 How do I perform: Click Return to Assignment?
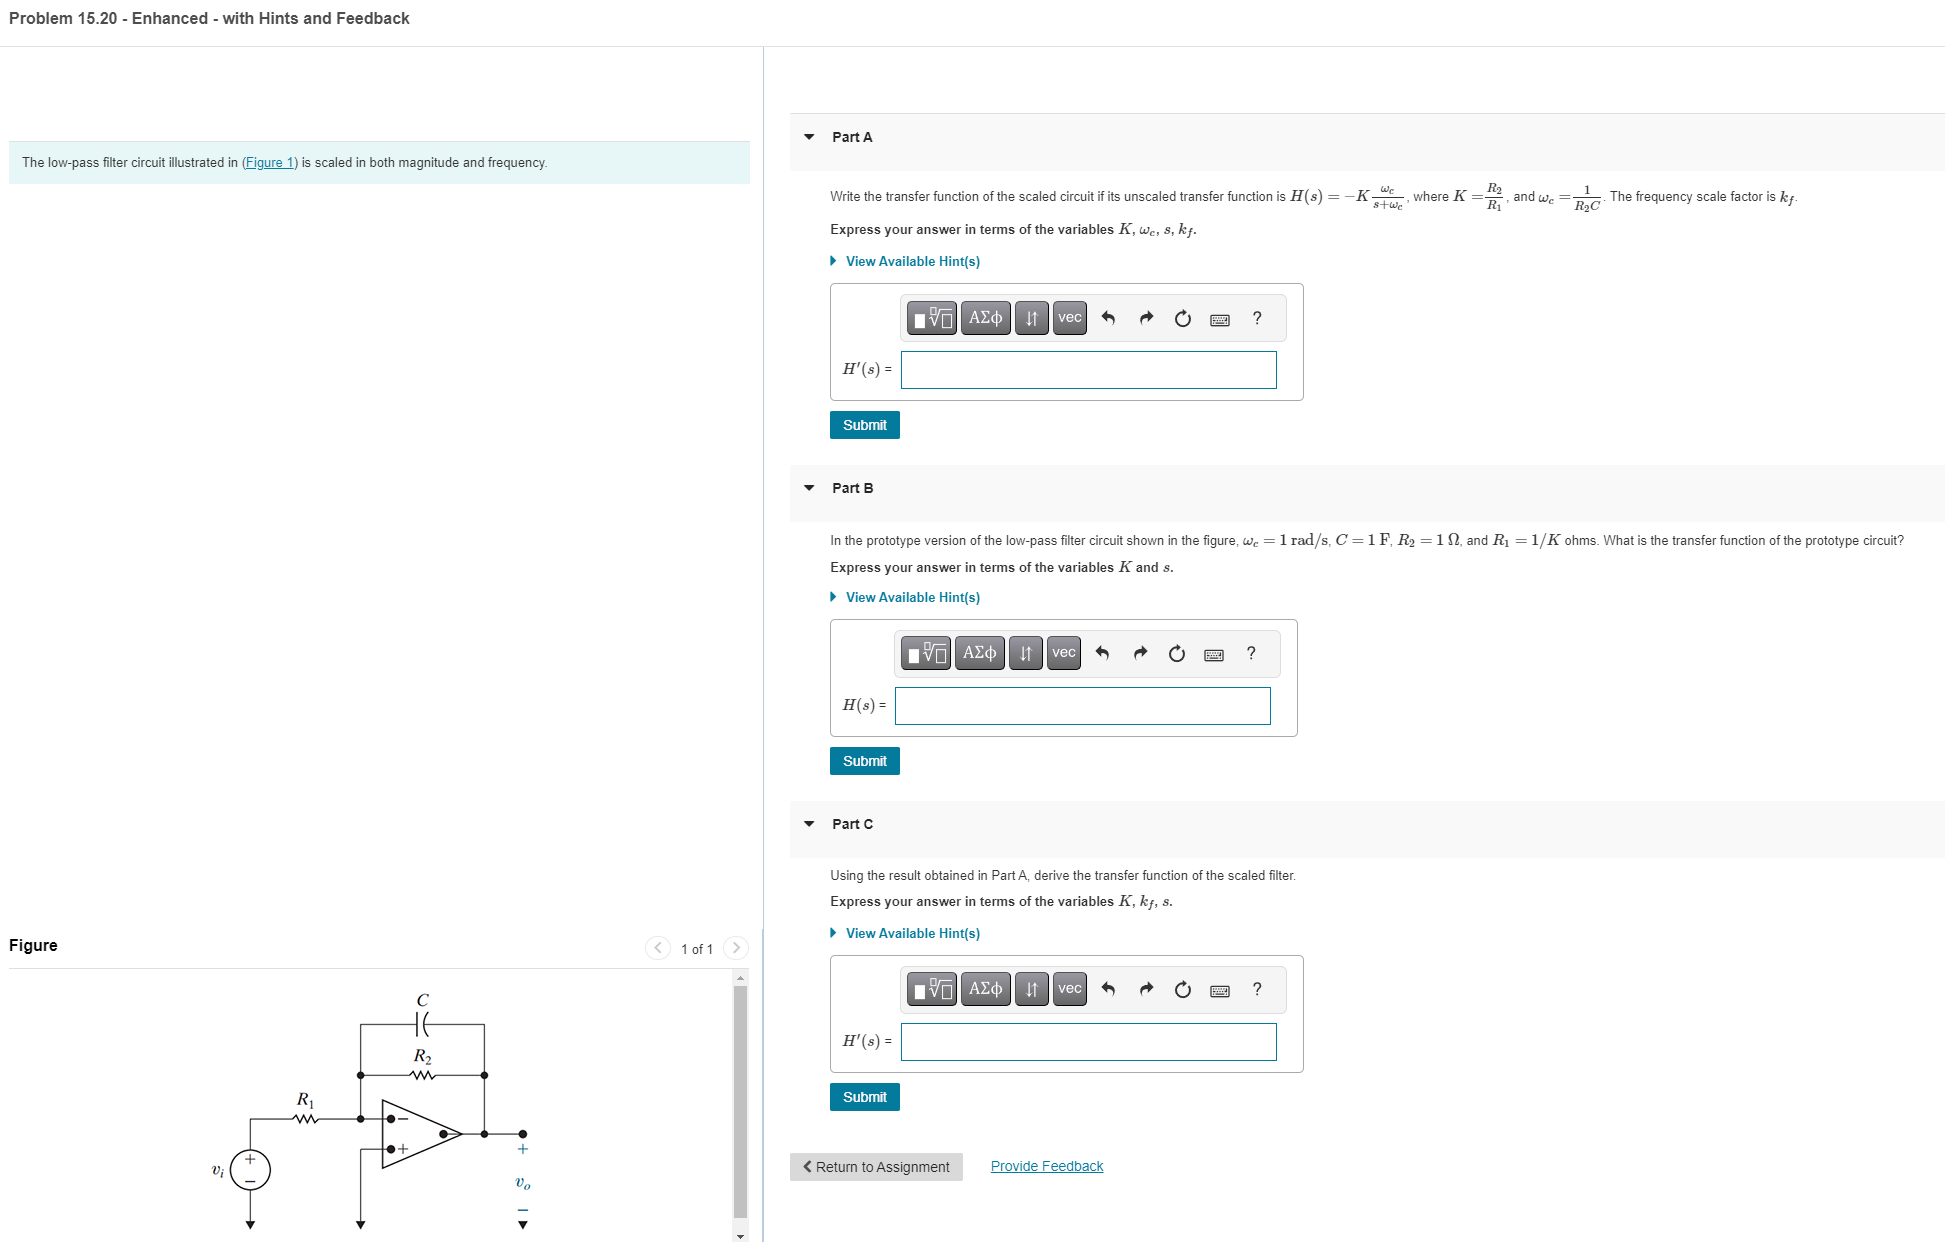876,1167
